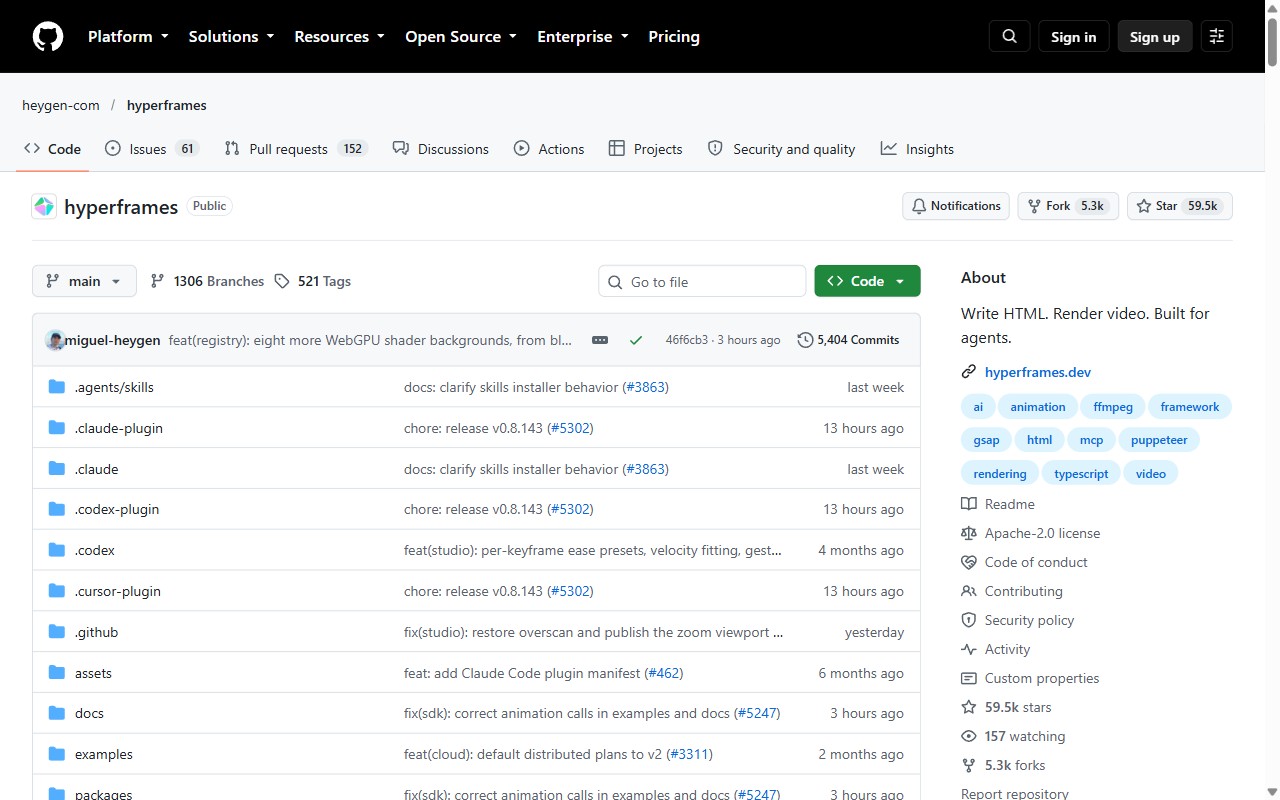The height and width of the screenshot is (800, 1280).
Task: Open the Insights tab
Action: [917, 149]
